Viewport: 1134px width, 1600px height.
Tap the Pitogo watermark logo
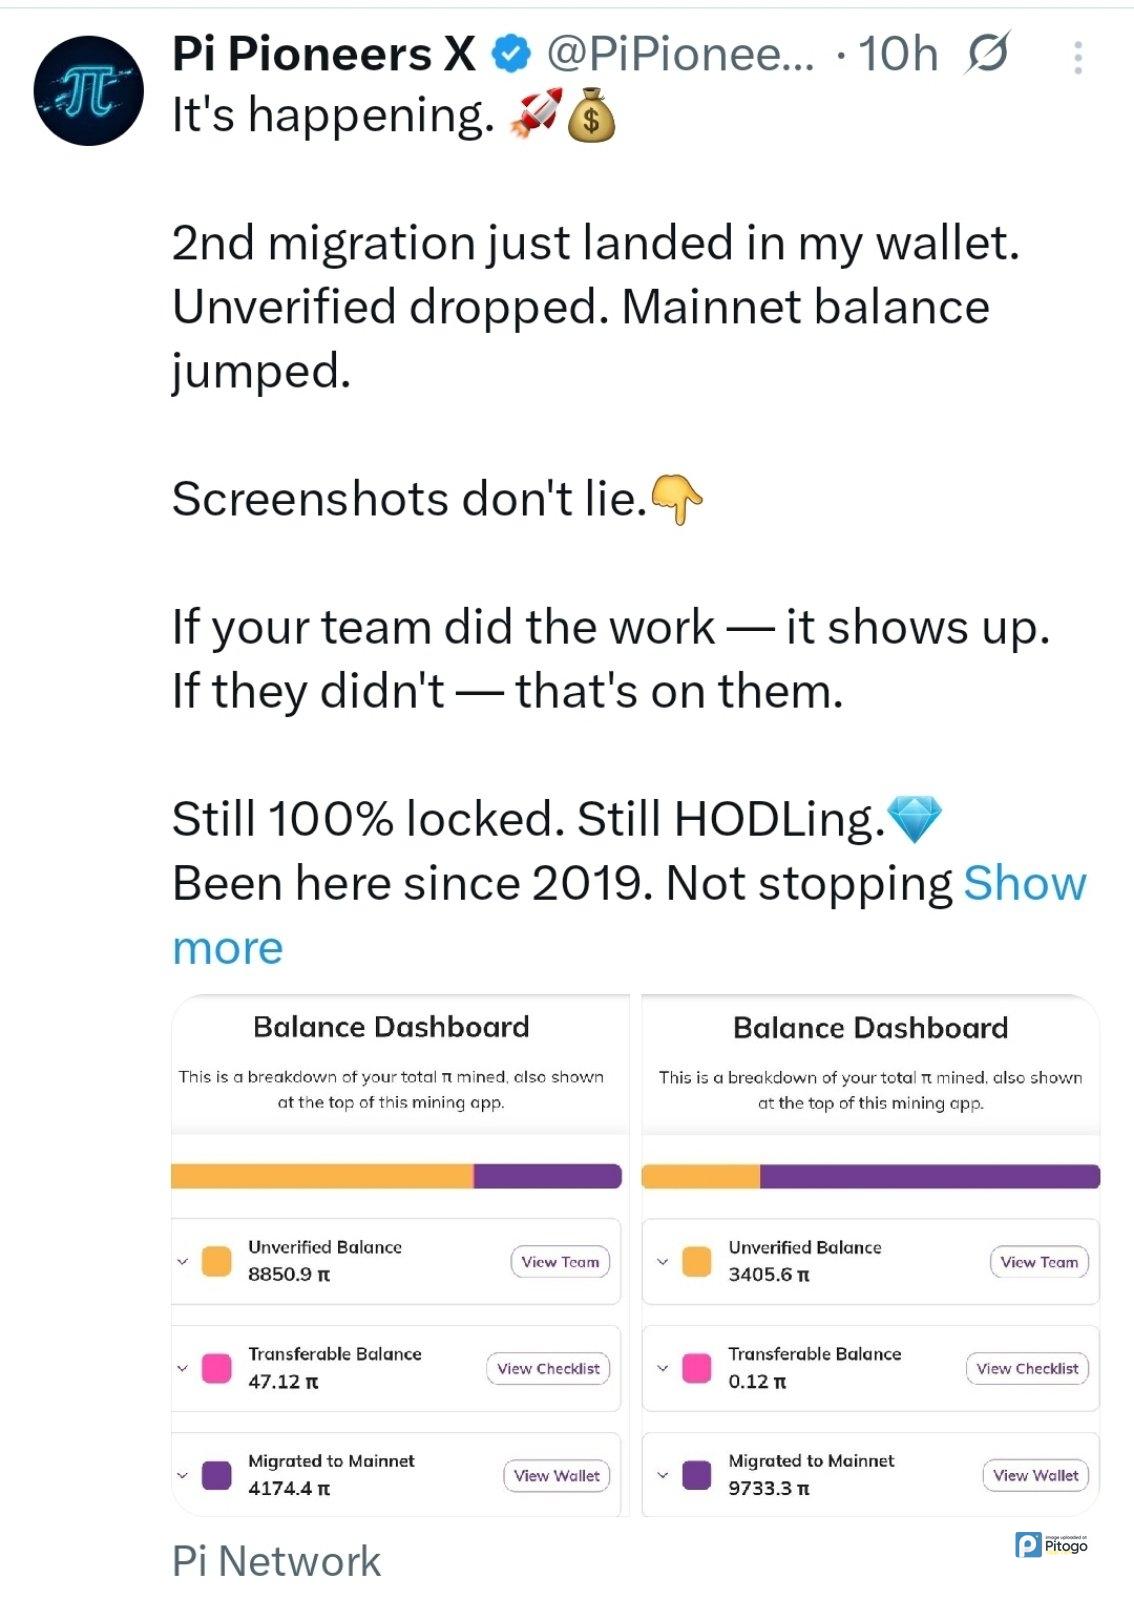(x=1051, y=1545)
